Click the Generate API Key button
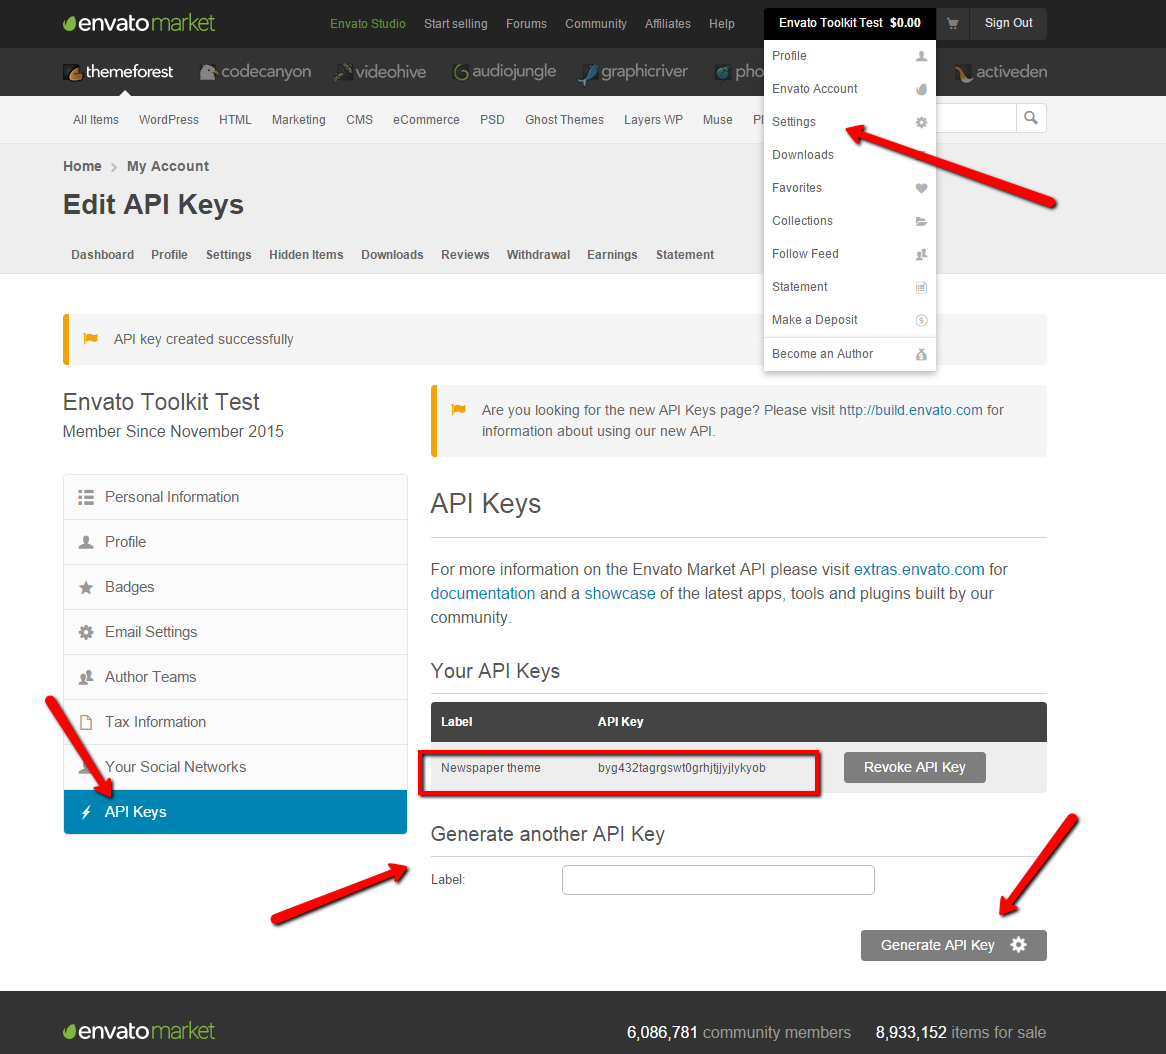The height and width of the screenshot is (1054, 1166). [953, 945]
